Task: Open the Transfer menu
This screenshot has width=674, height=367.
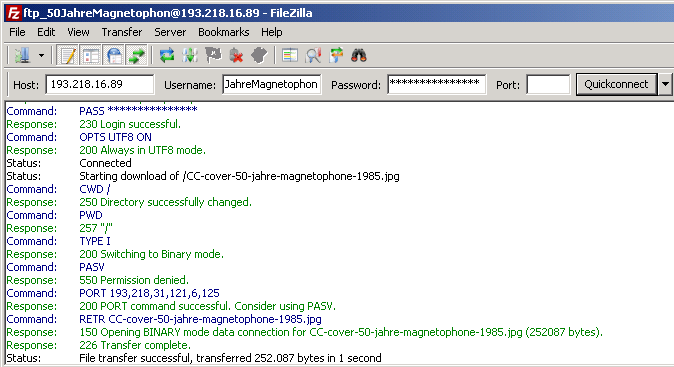Action: (x=122, y=32)
